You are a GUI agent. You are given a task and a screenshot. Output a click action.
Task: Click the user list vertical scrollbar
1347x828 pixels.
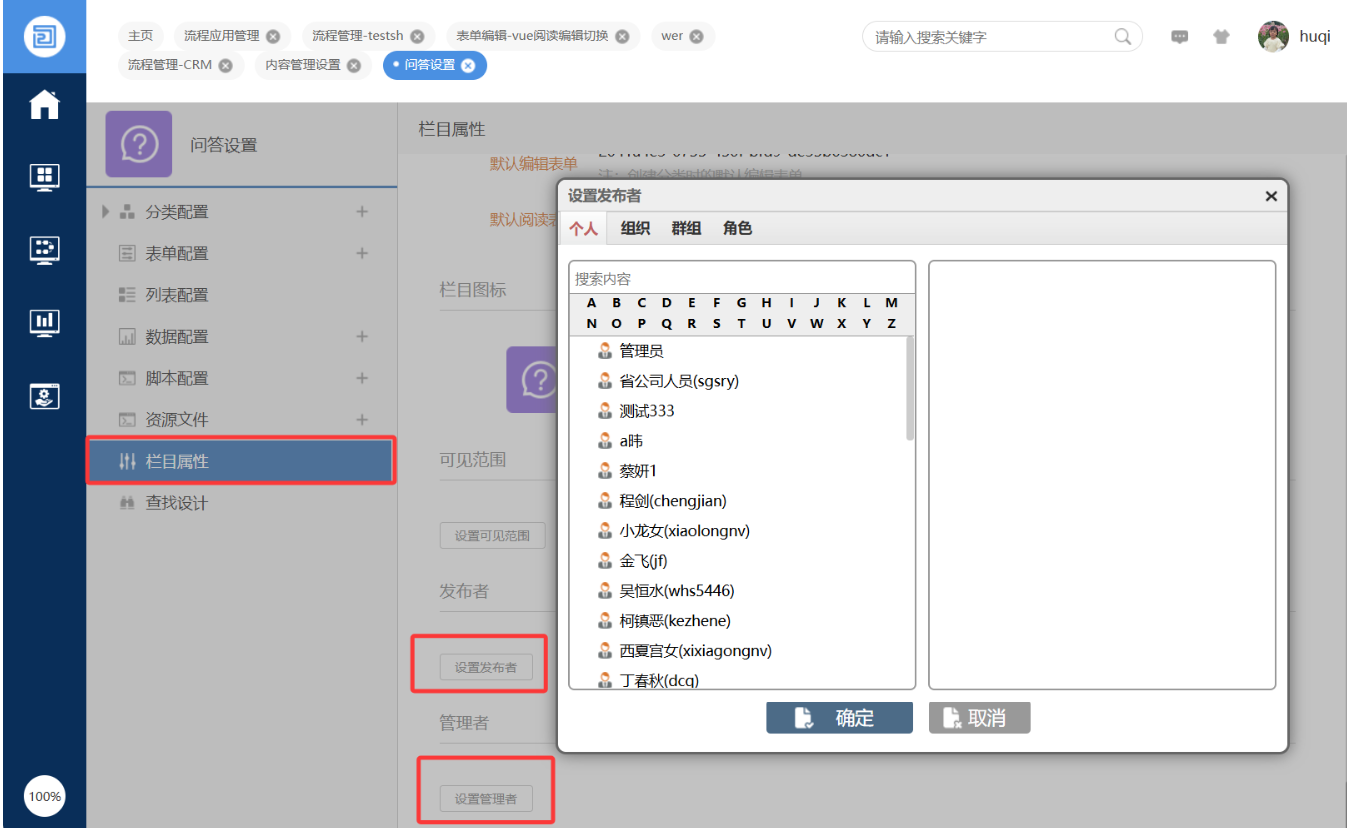click(x=910, y=388)
